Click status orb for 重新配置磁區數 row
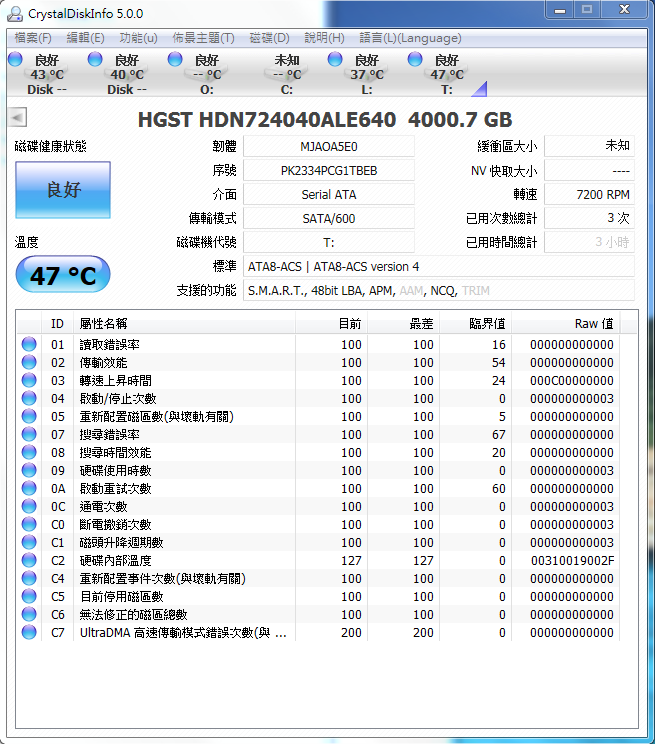The width and height of the screenshot is (655, 744). pos(29,416)
